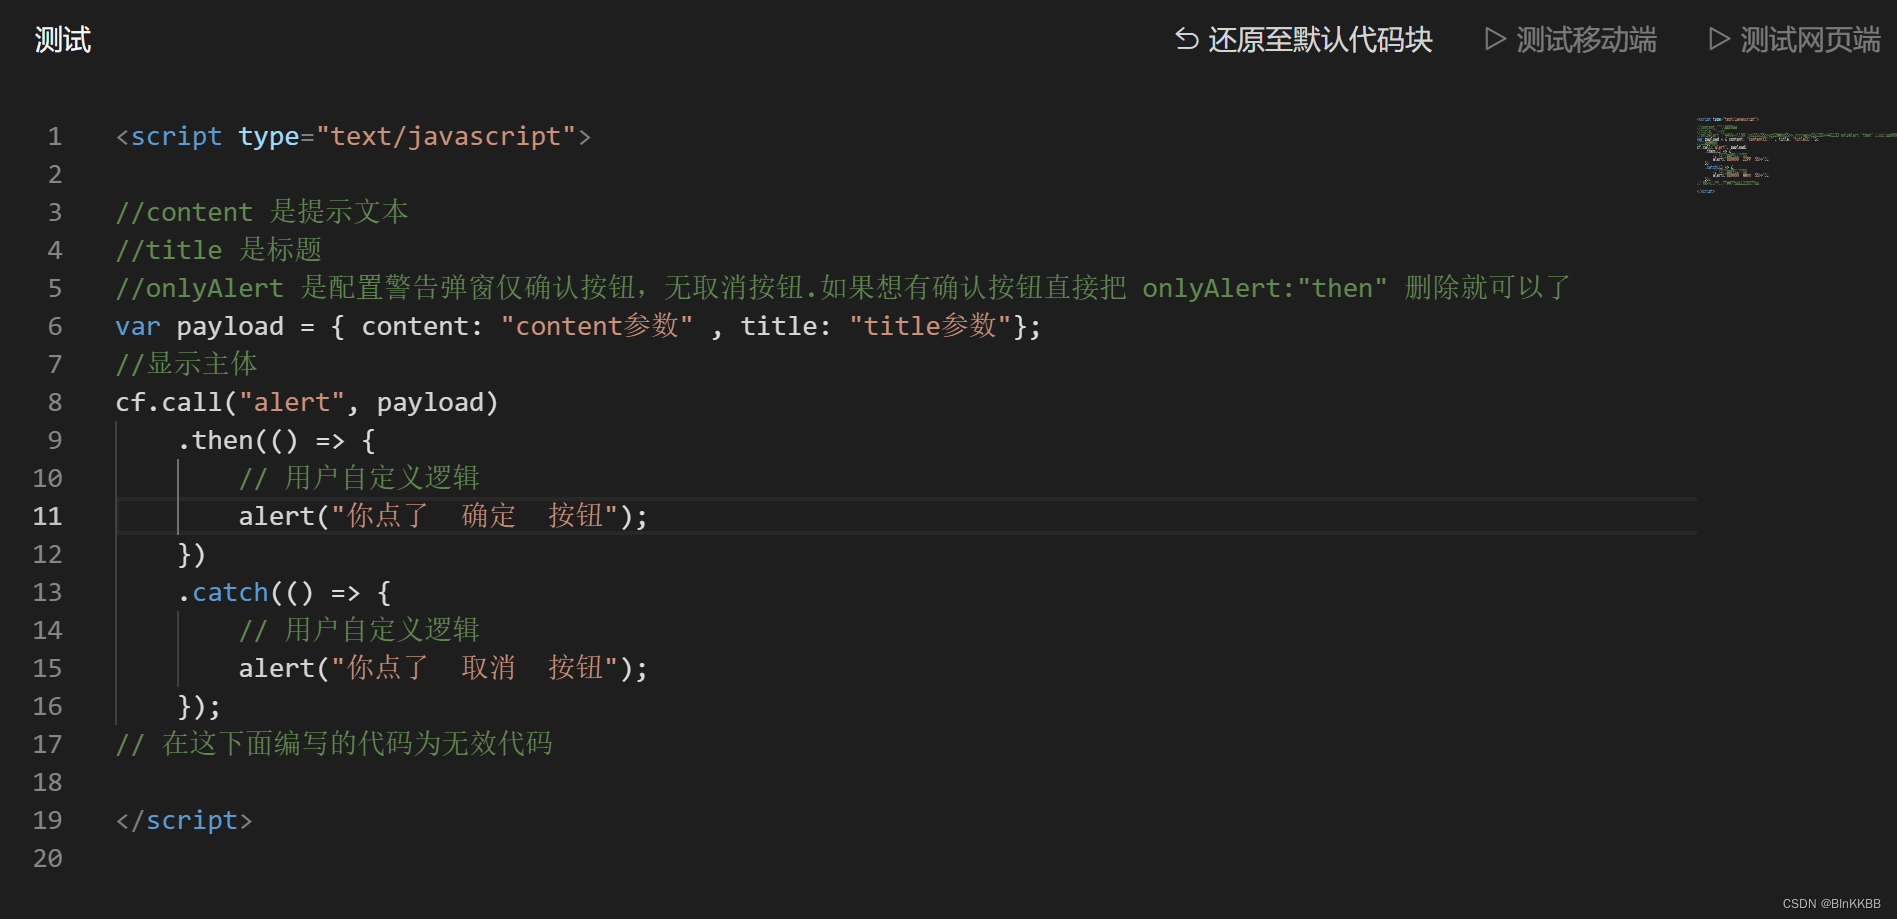Click the catch keyword on line 13
1897x919 pixels.
click(x=229, y=591)
